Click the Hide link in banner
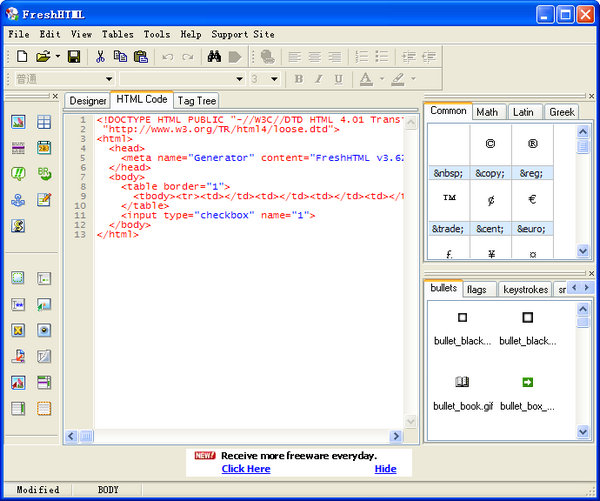 (385, 469)
